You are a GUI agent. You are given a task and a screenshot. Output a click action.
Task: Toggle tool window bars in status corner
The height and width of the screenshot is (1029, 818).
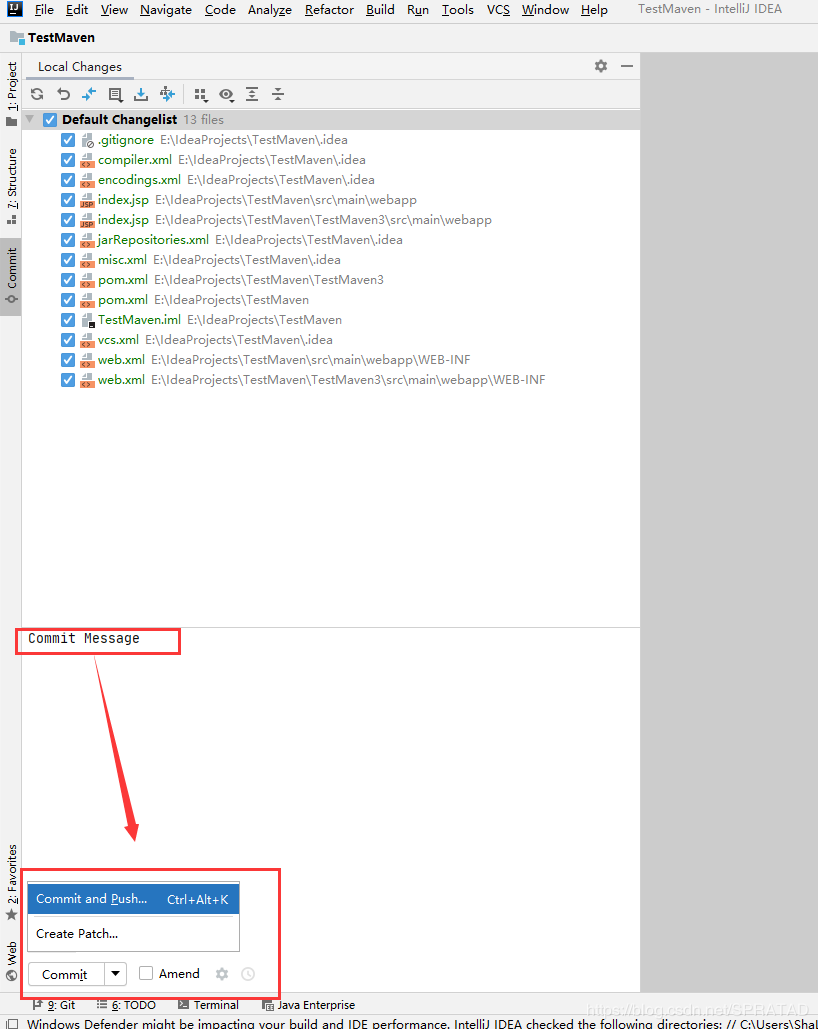[x=12, y=1023]
